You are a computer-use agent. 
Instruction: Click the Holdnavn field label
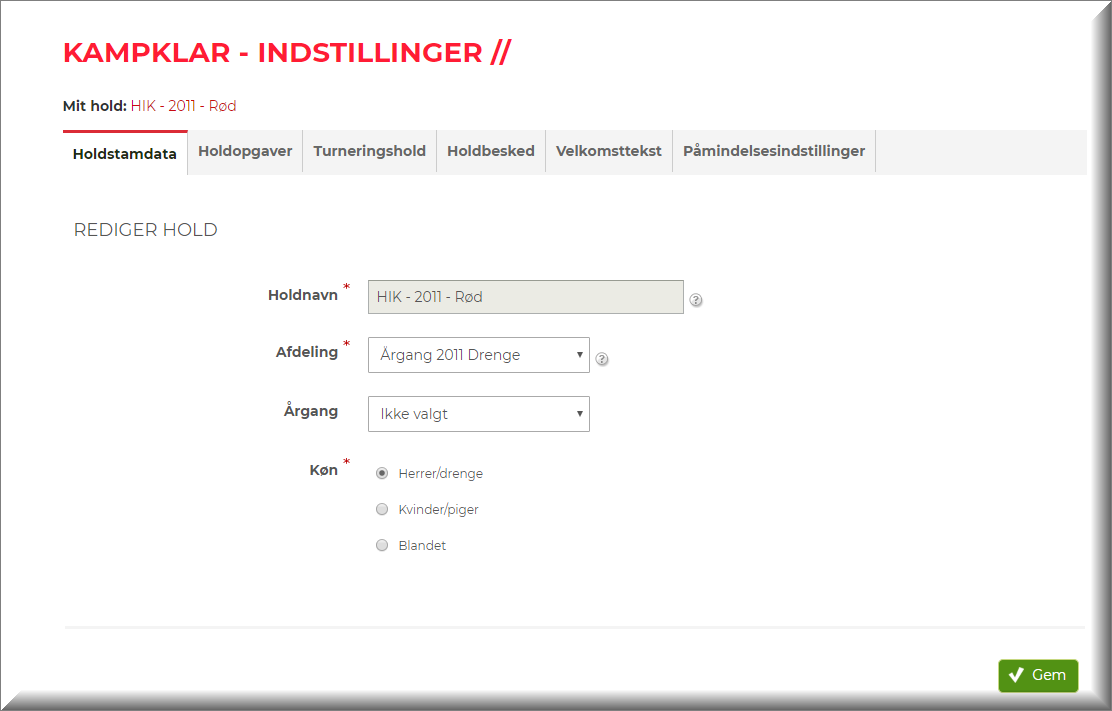pos(302,296)
